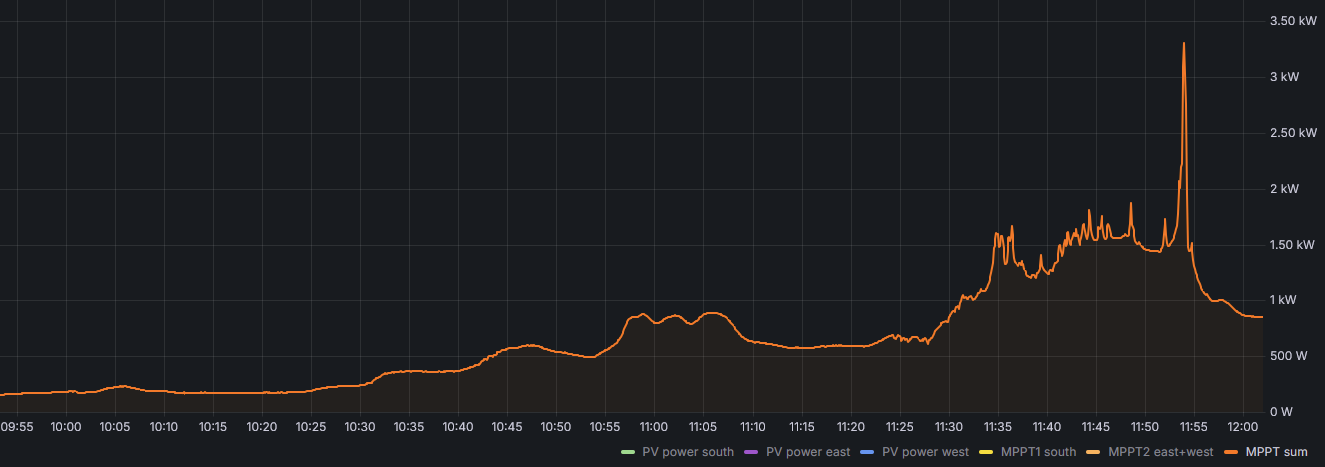Image resolution: width=1325 pixels, height=467 pixels.
Task: Click the yellow MPPT1 south legend color
Action: tap(984, 452)
